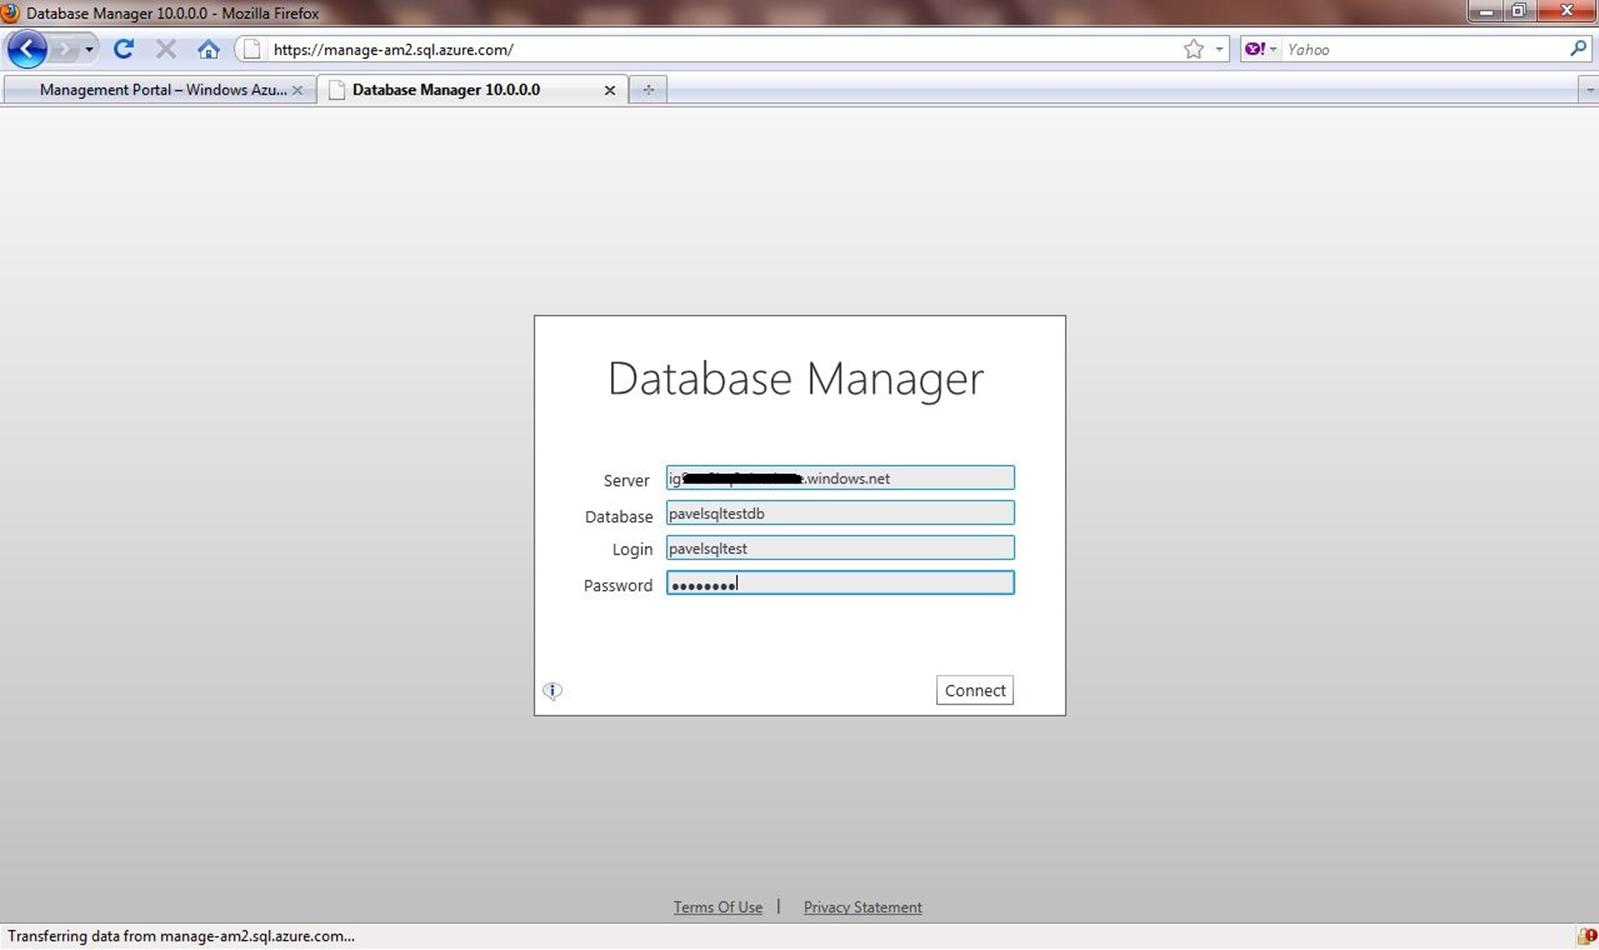Open a new tab with the plus button
The width and height of the screenshot is (1599, 950).
pyautogui.click(x=648, y=90)
